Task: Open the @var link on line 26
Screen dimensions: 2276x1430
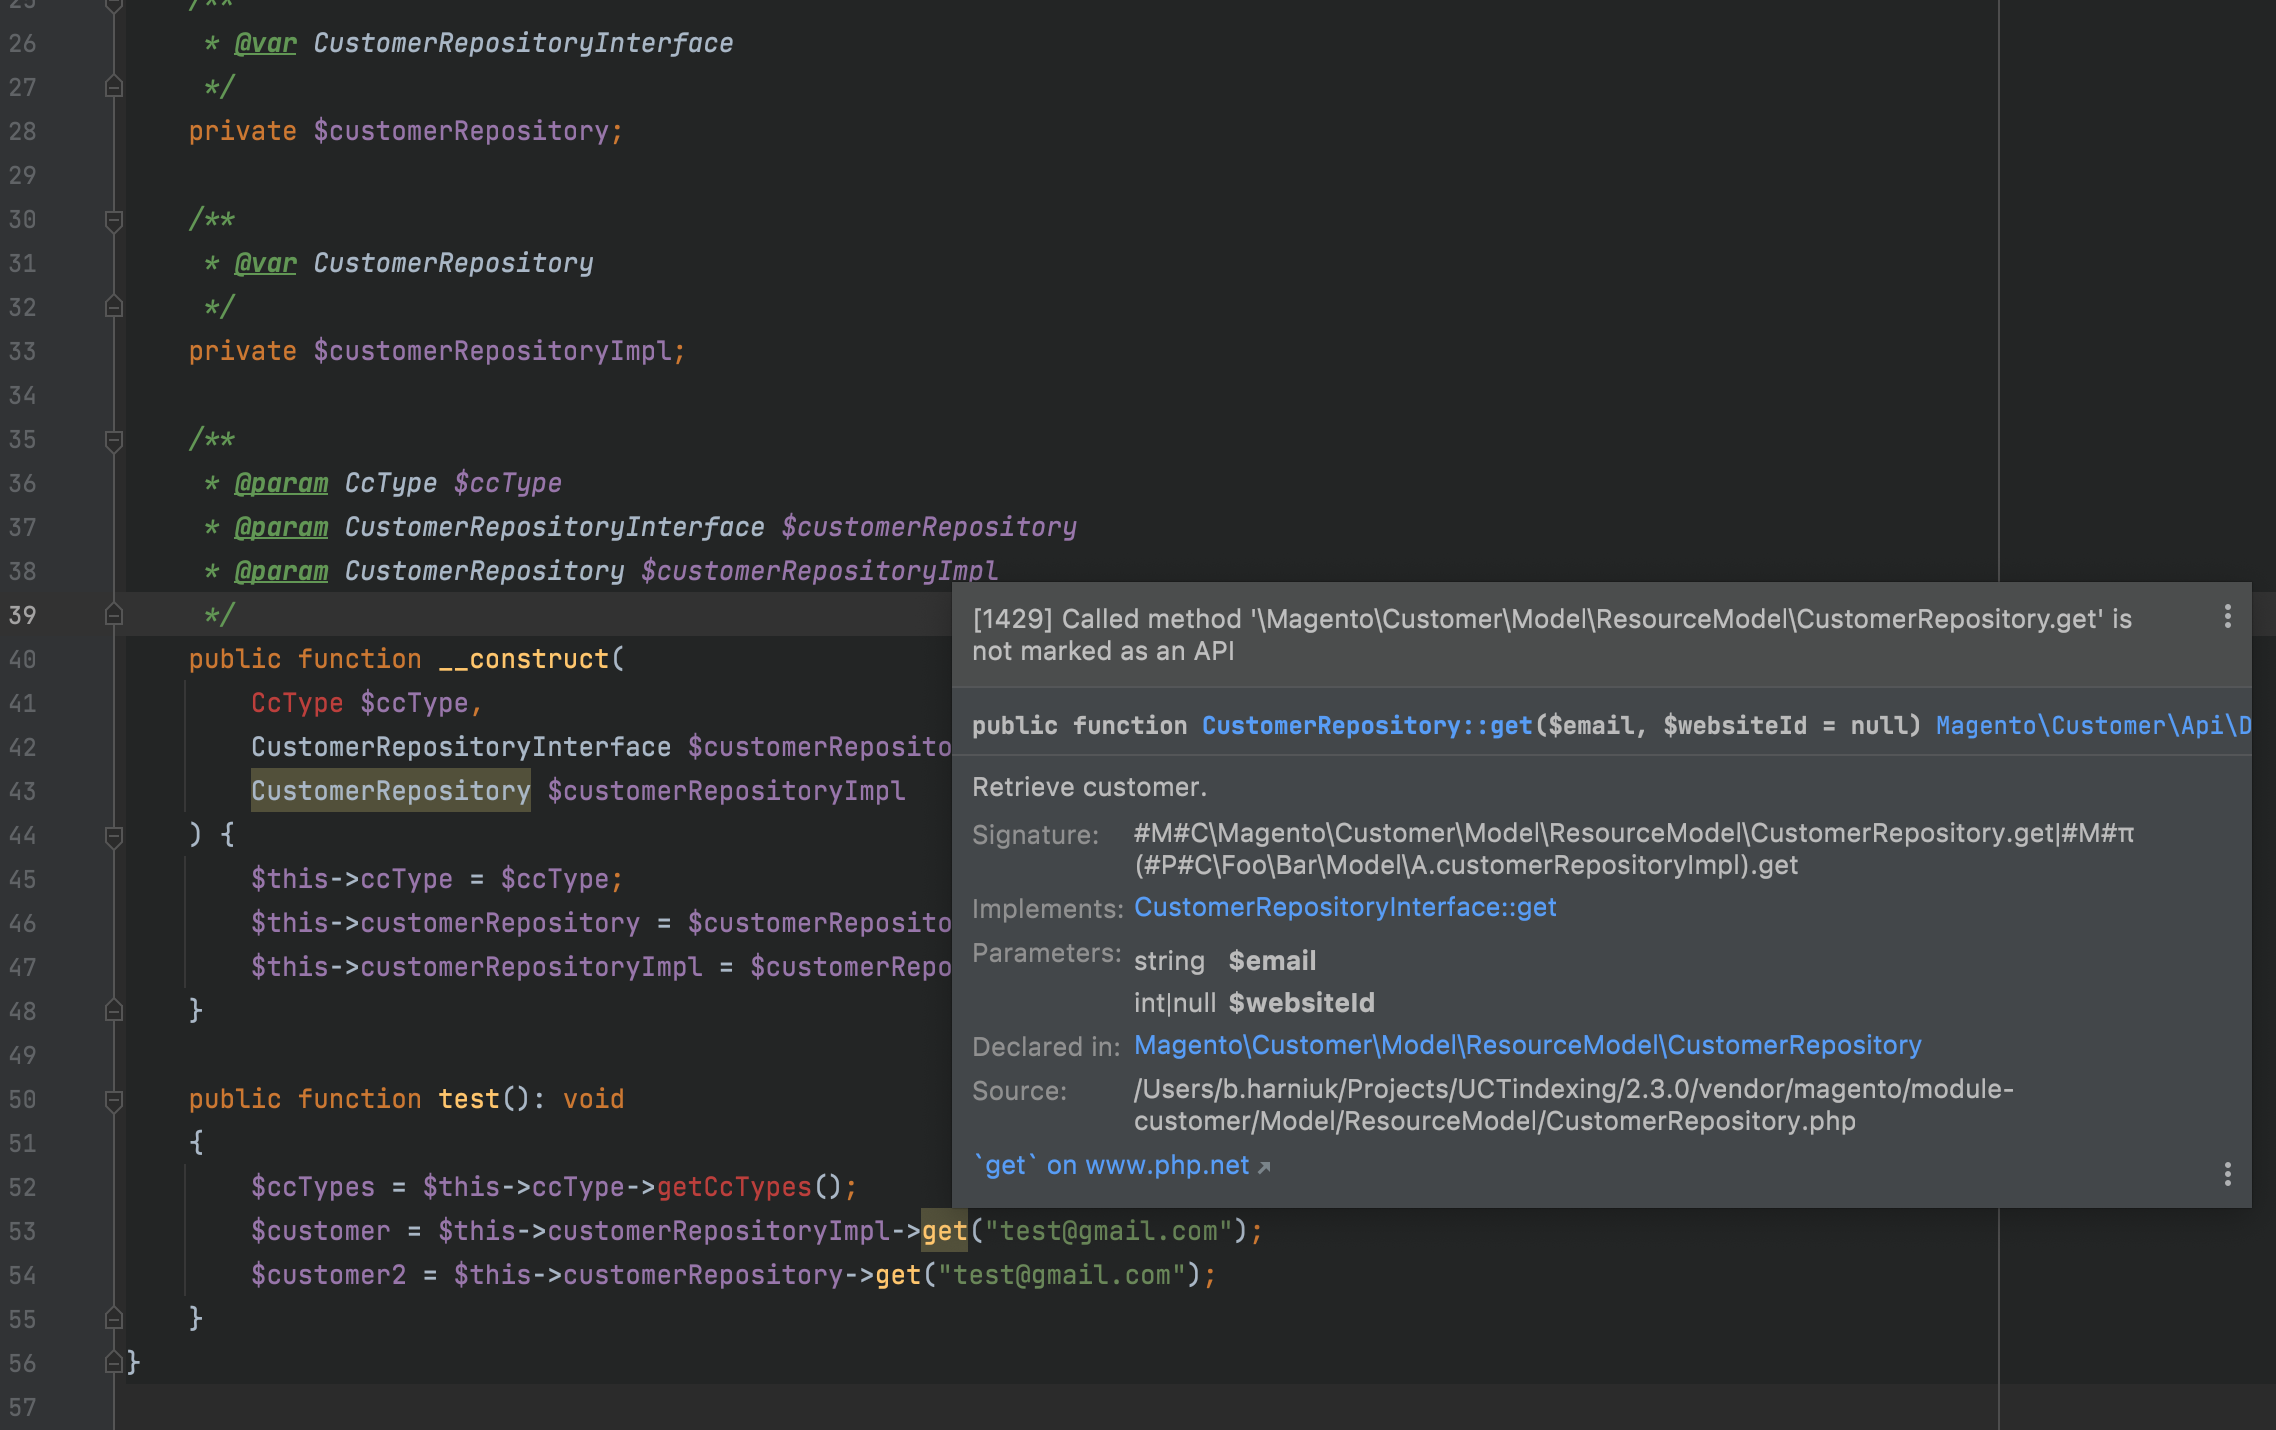Action: click(x=264, y=43)
